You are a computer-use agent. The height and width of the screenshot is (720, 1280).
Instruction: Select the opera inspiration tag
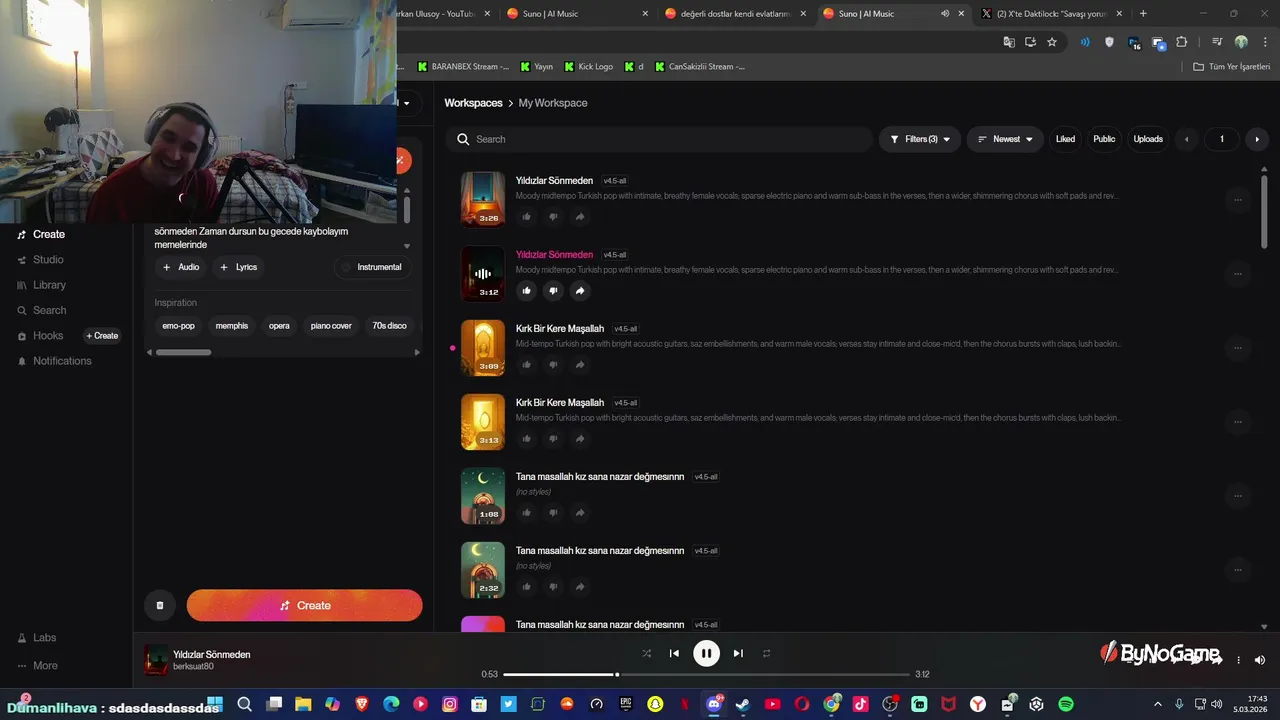coord(279,326)
